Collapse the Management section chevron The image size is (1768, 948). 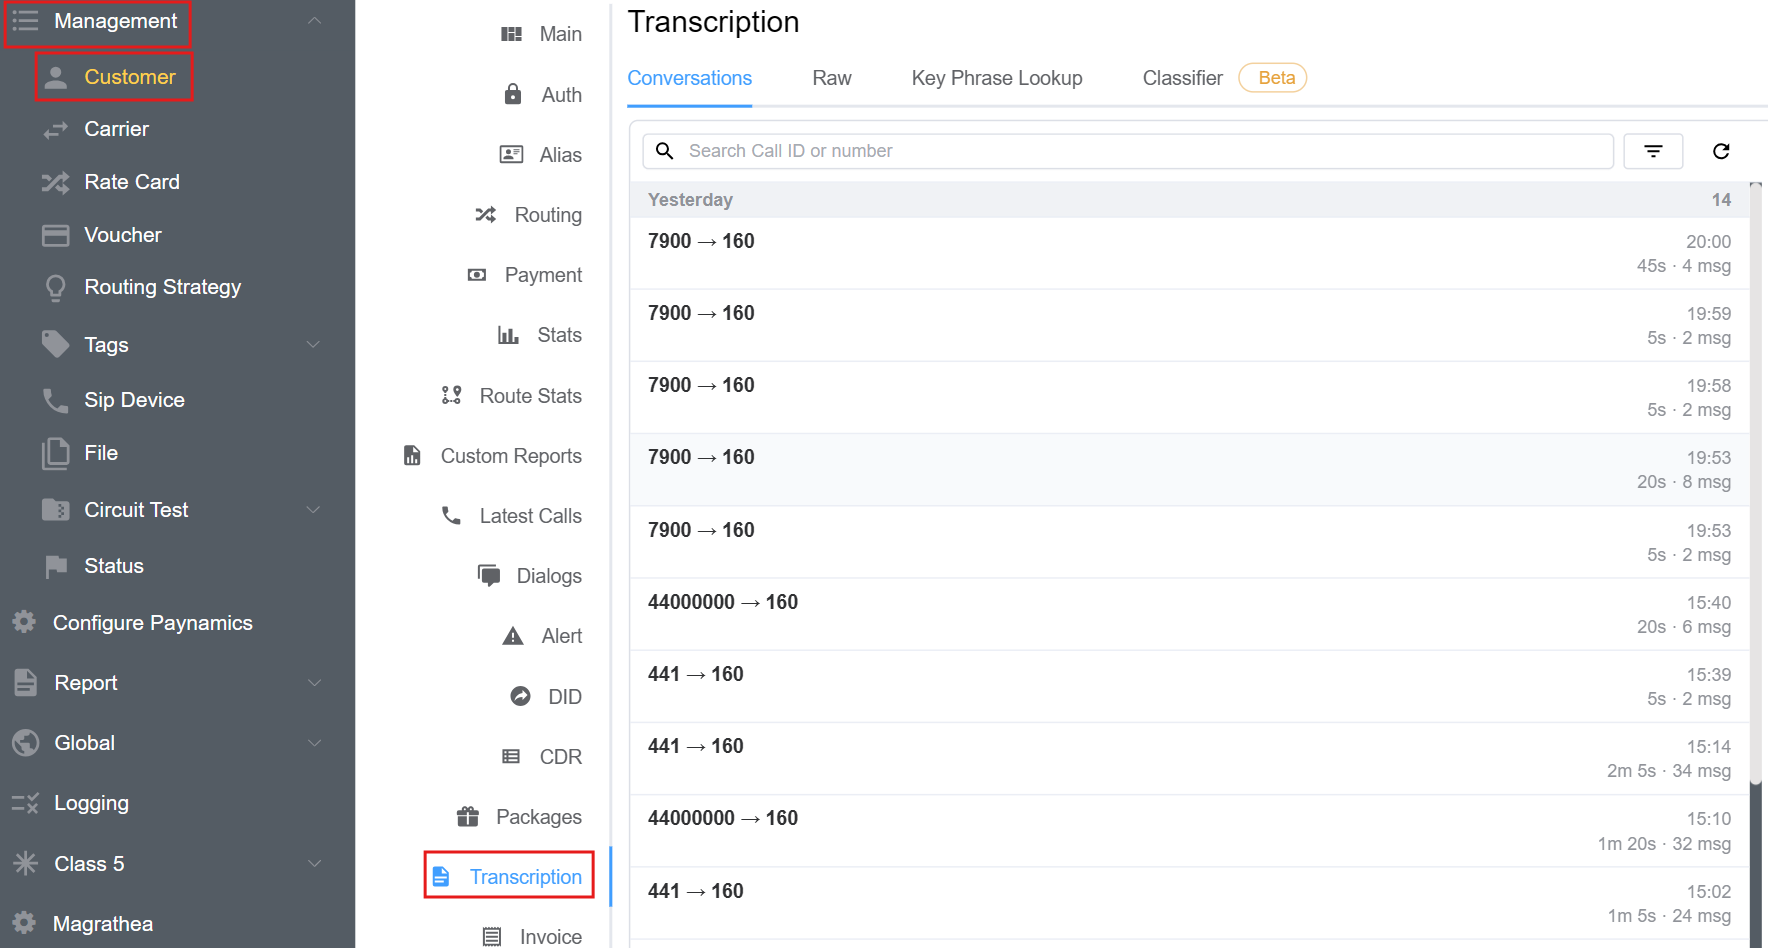(314, 21)
